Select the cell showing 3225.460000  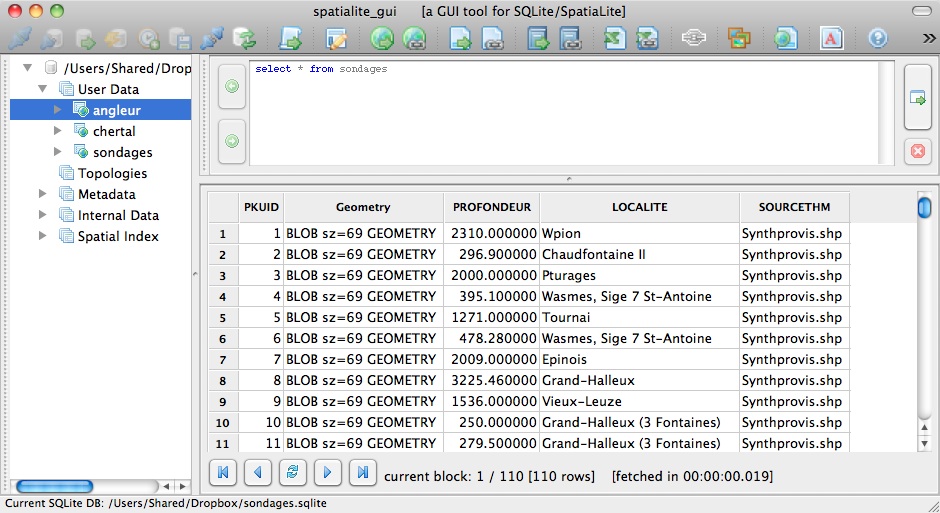(492, 380)
